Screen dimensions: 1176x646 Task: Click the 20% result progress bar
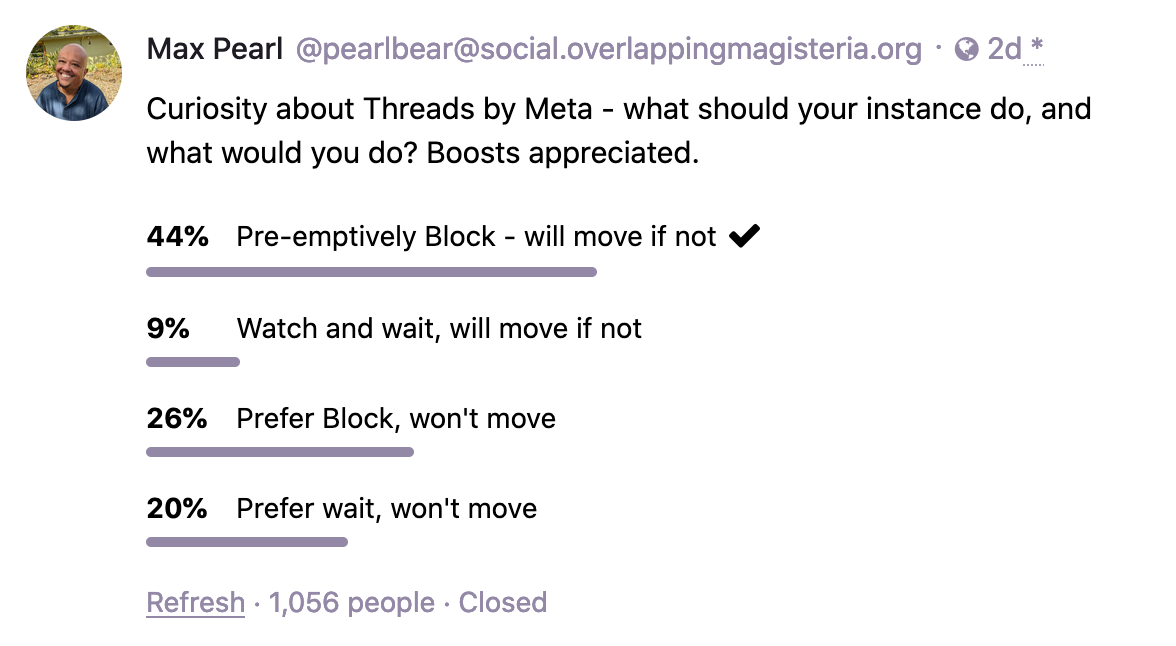click(x=247, y=541)
